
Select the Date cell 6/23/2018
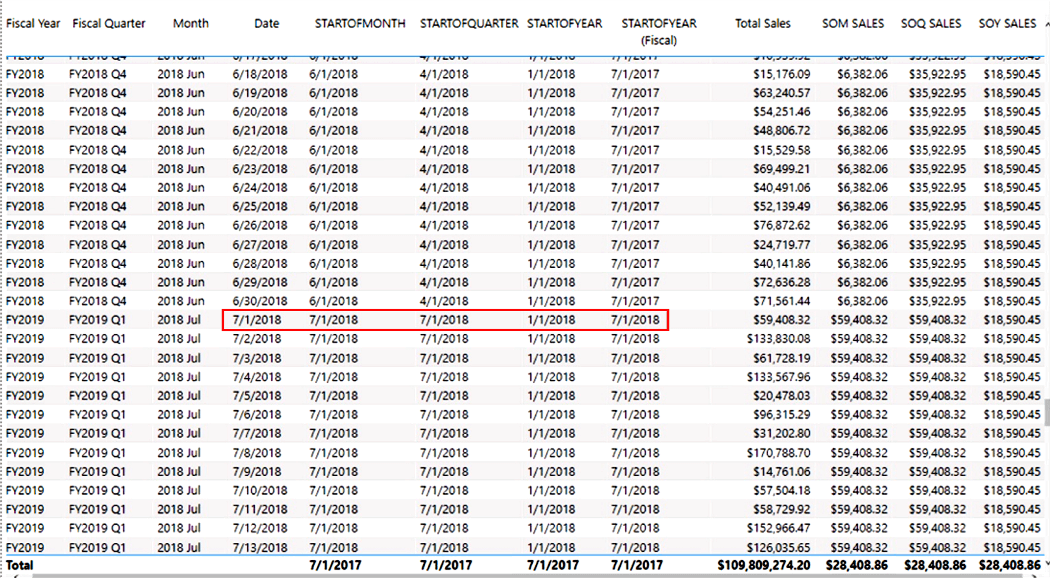pyautogui.click(x=260, y=168)
